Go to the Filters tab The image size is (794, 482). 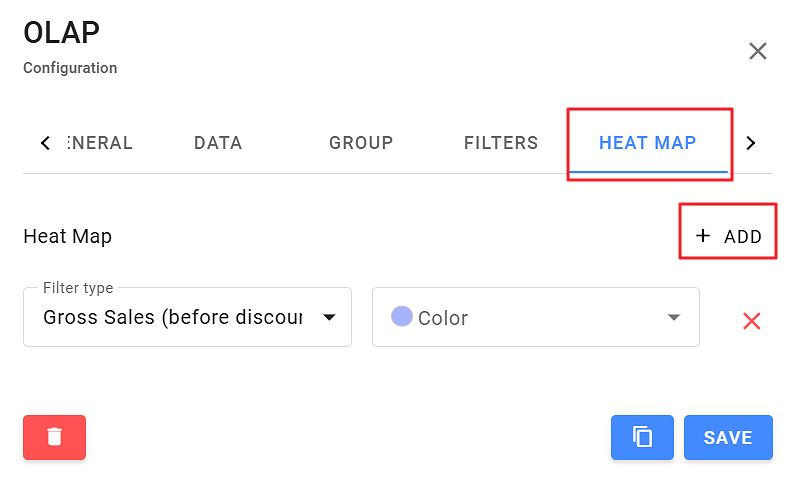click(x=501, y=143)
